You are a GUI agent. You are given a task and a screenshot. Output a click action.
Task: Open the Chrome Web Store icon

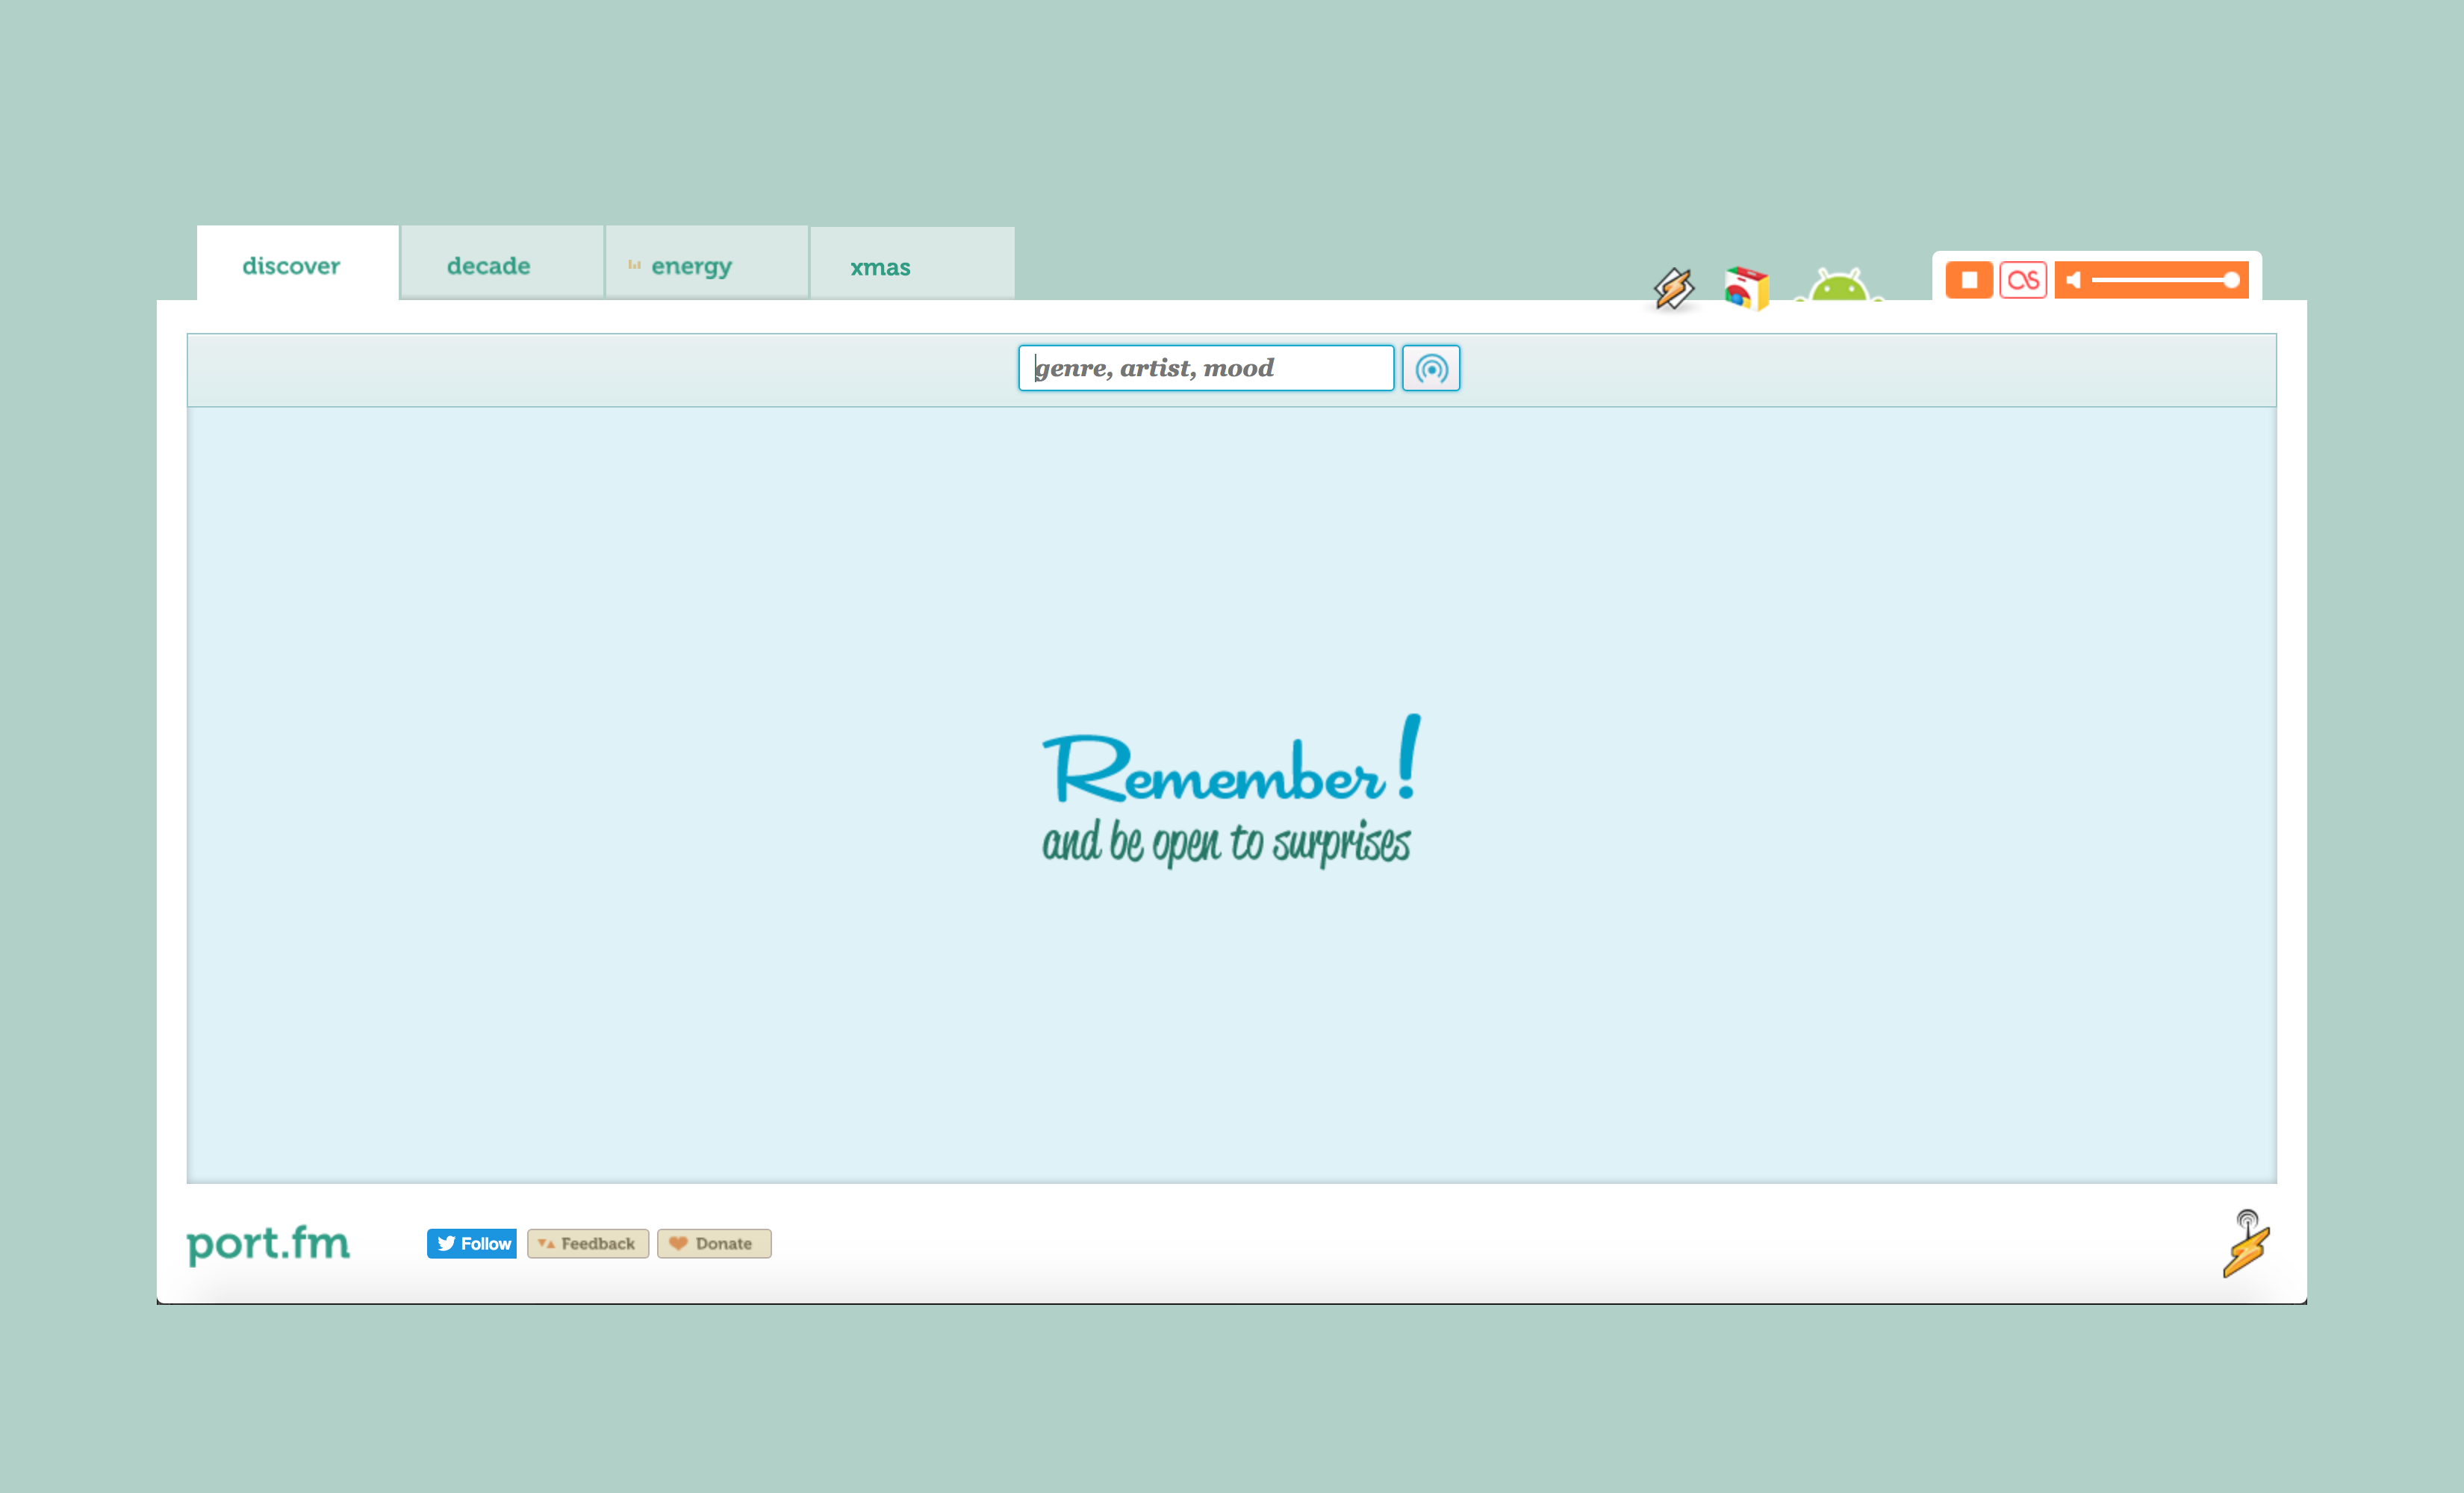coord(1747,289)
